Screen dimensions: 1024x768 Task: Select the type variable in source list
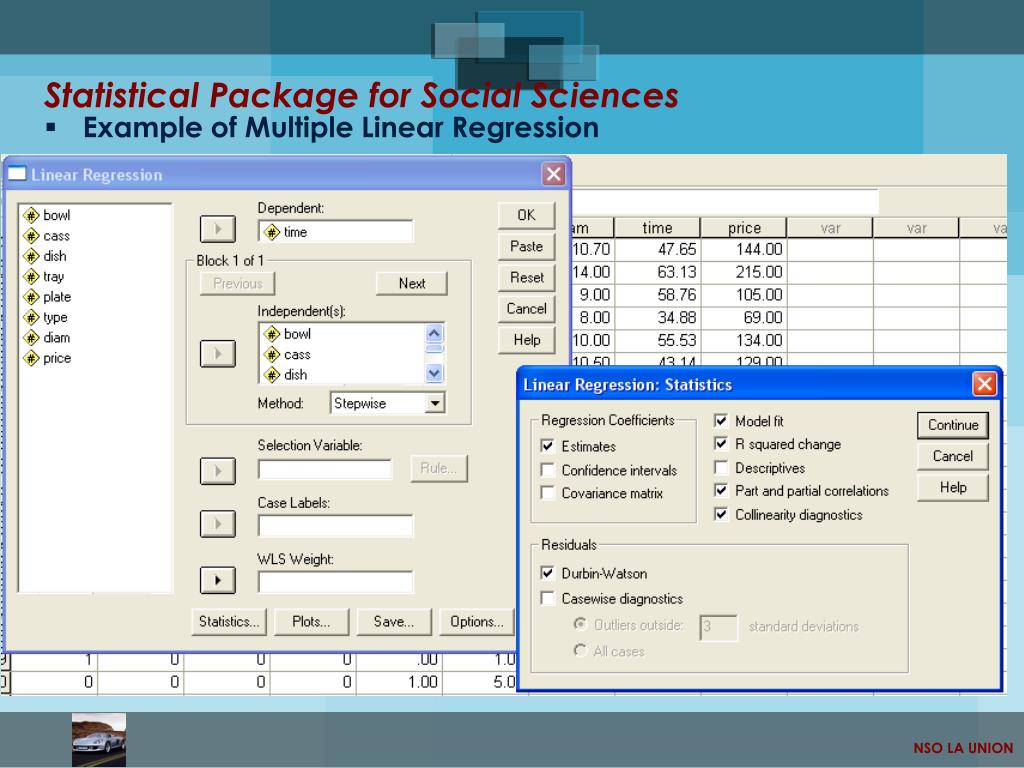pos(46,317)
